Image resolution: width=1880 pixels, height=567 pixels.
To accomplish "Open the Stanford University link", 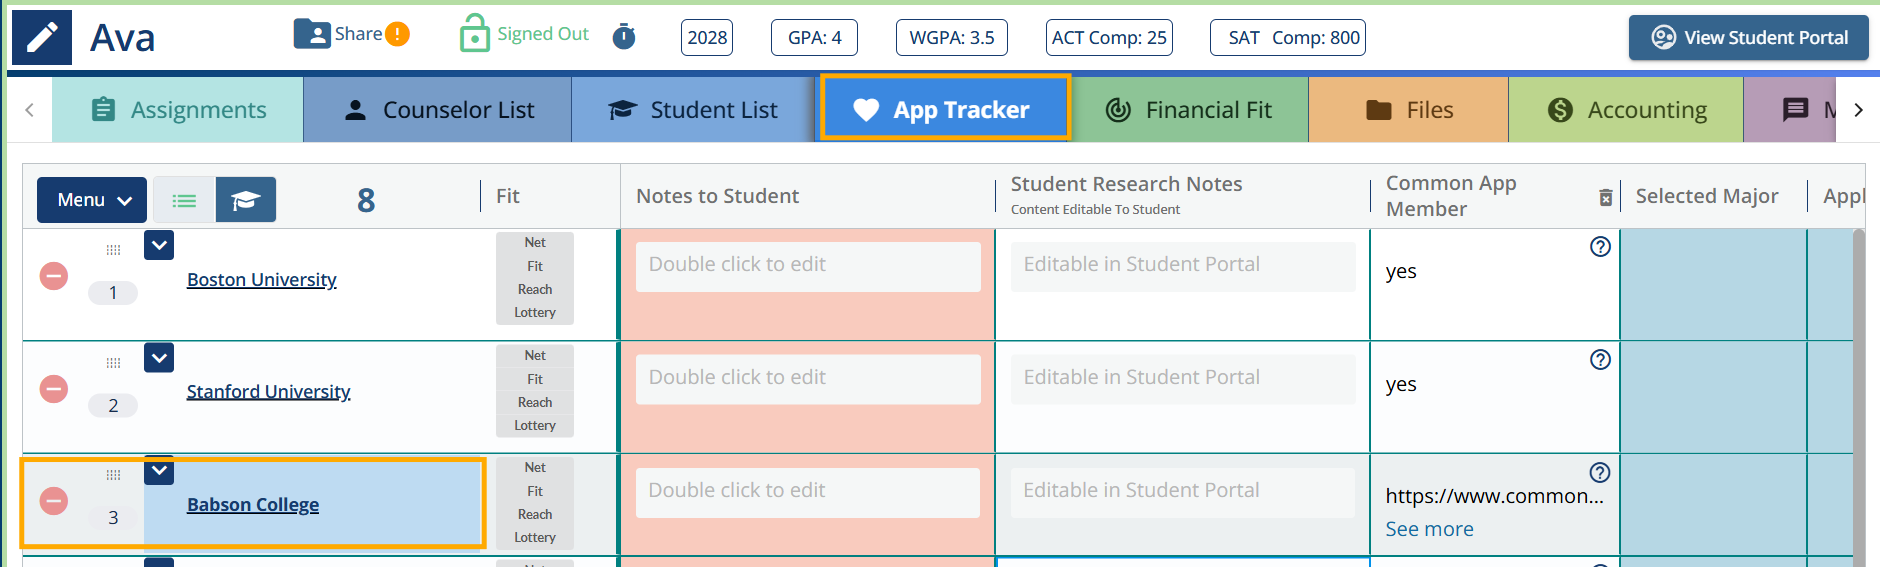I will coord(268,392).
